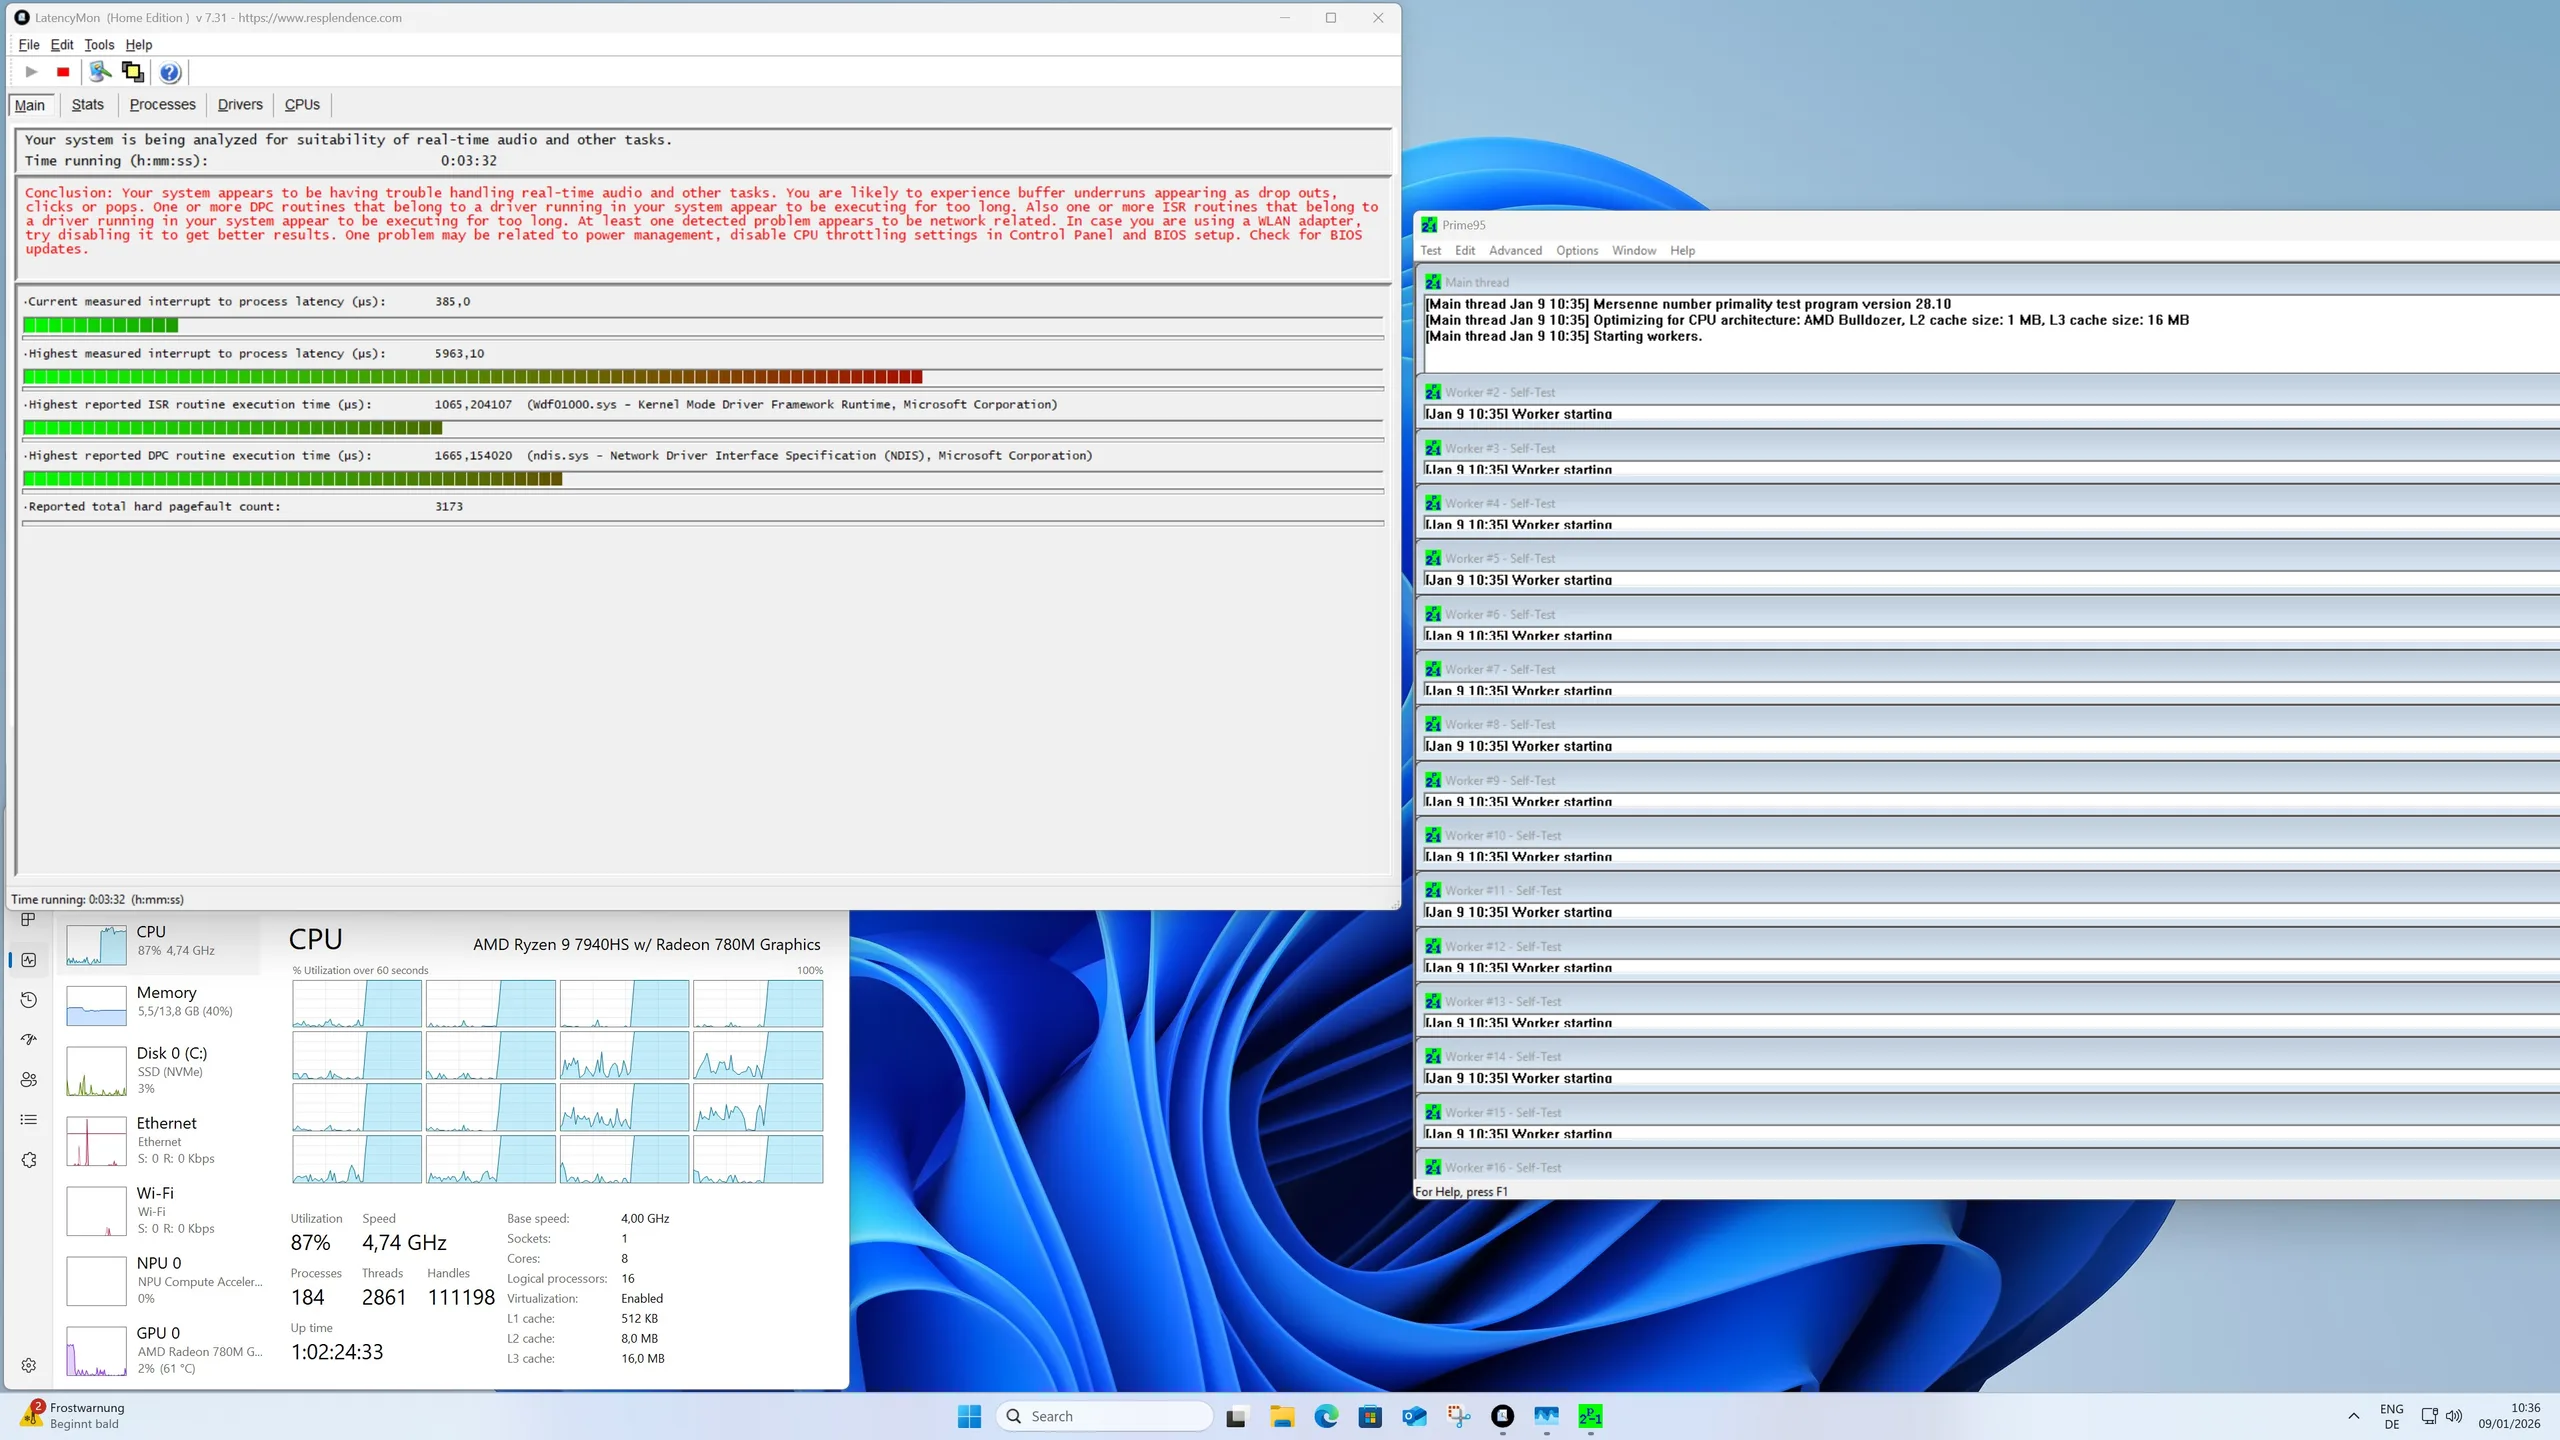This screenshot has width=2560, height=1440.
Task: Open Task Manager Details page
Action: coord(29,1120)
